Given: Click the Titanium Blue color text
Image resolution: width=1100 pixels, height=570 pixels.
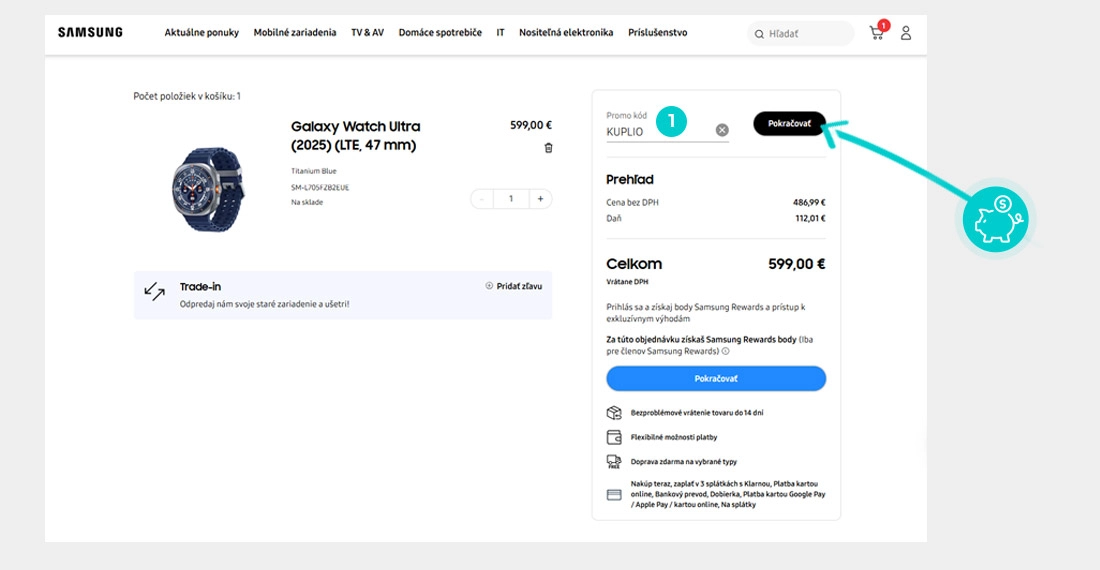Looking at the screenshot, I should tap(314, 171).
